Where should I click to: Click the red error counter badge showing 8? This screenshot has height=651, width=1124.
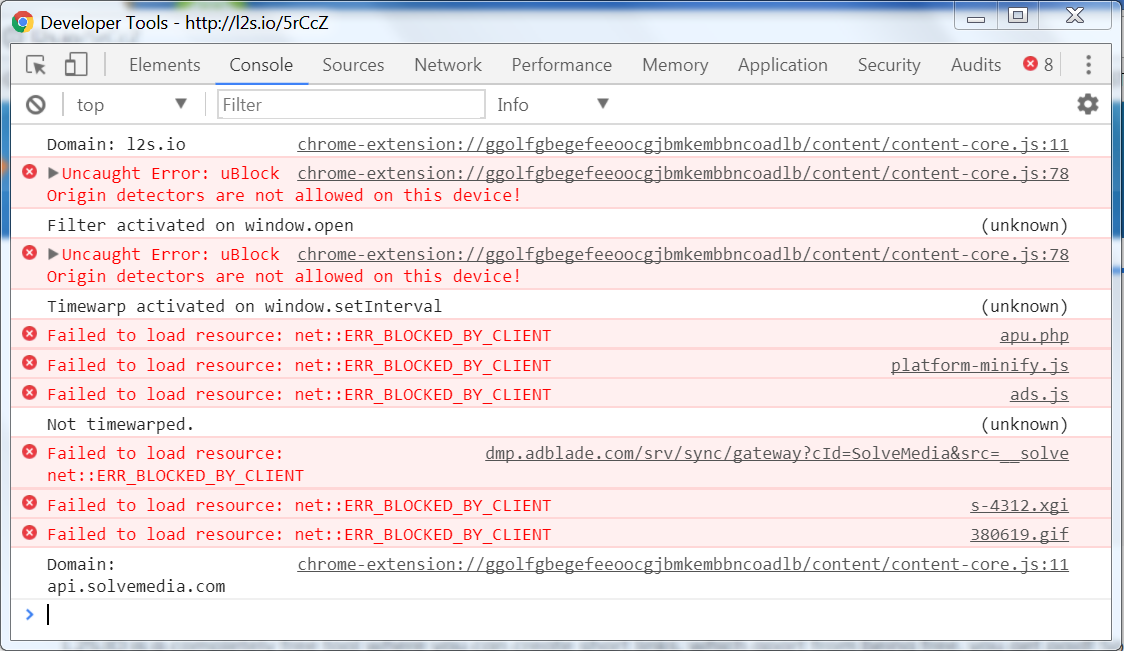click(x=1040, y=64)
